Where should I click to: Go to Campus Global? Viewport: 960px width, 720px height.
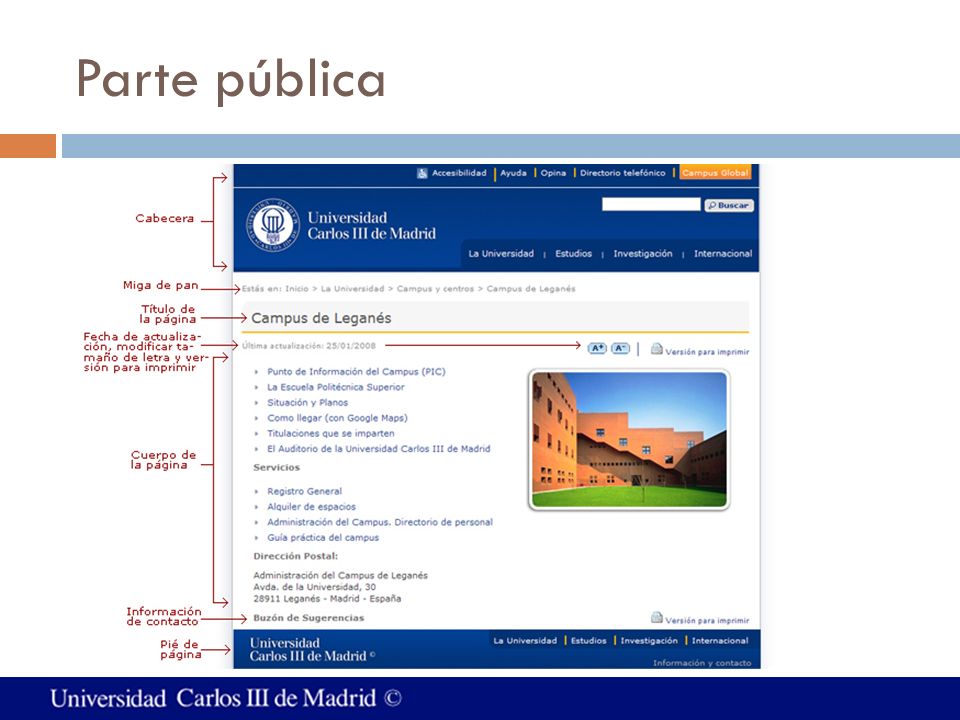point(715,173)
